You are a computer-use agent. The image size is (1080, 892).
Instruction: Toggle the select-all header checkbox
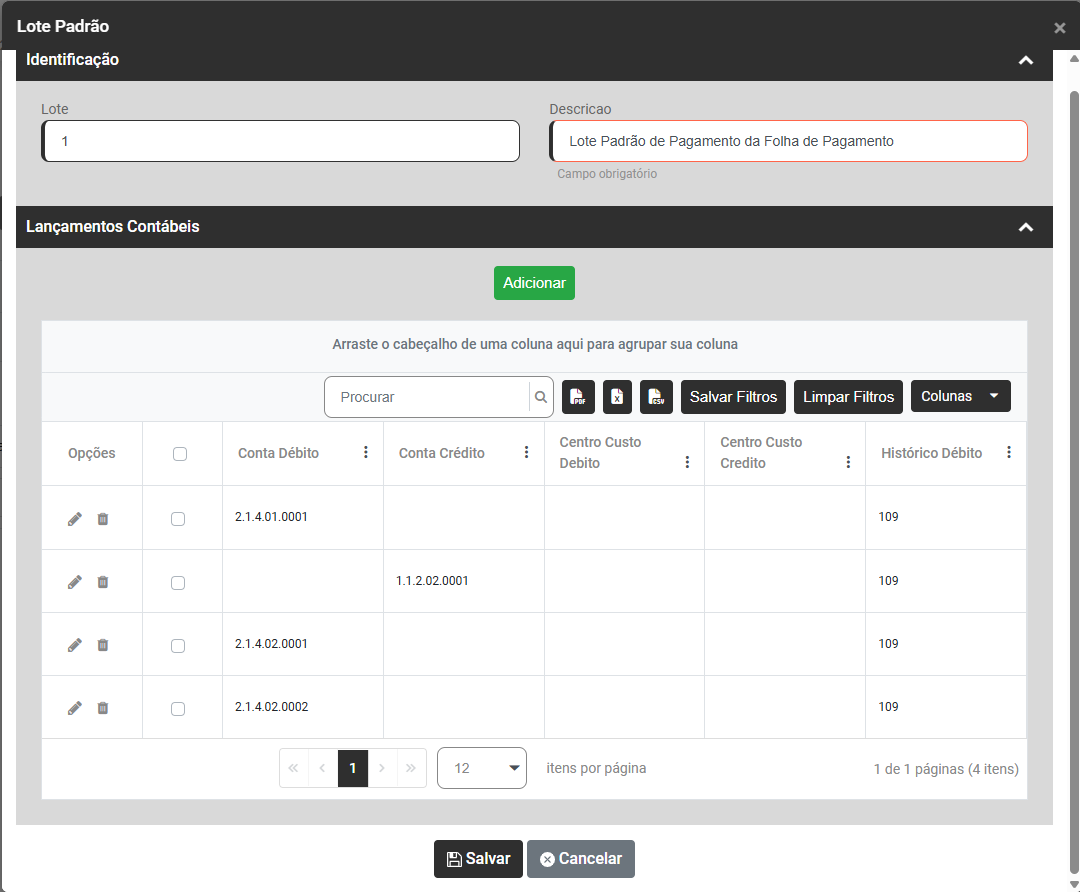[180, 454]
